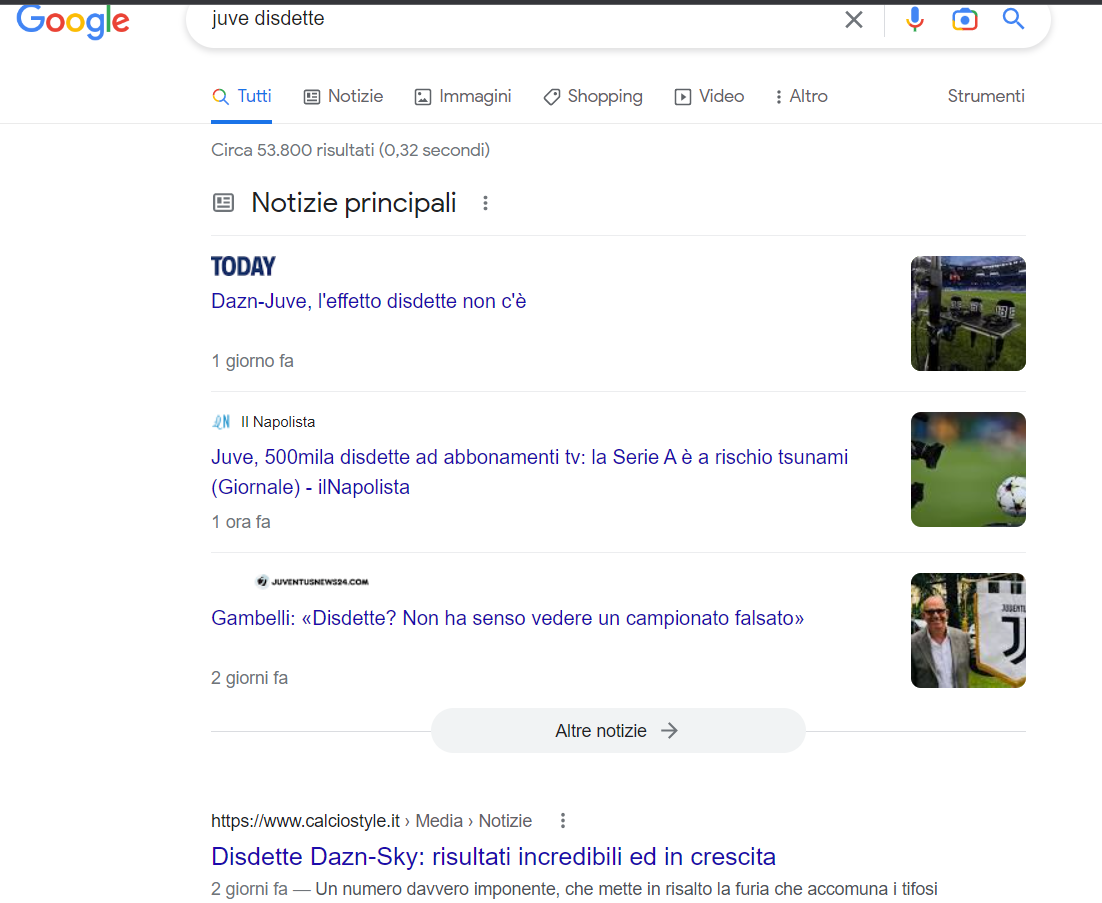Click the Notizie principali heading

coord(354,203)
